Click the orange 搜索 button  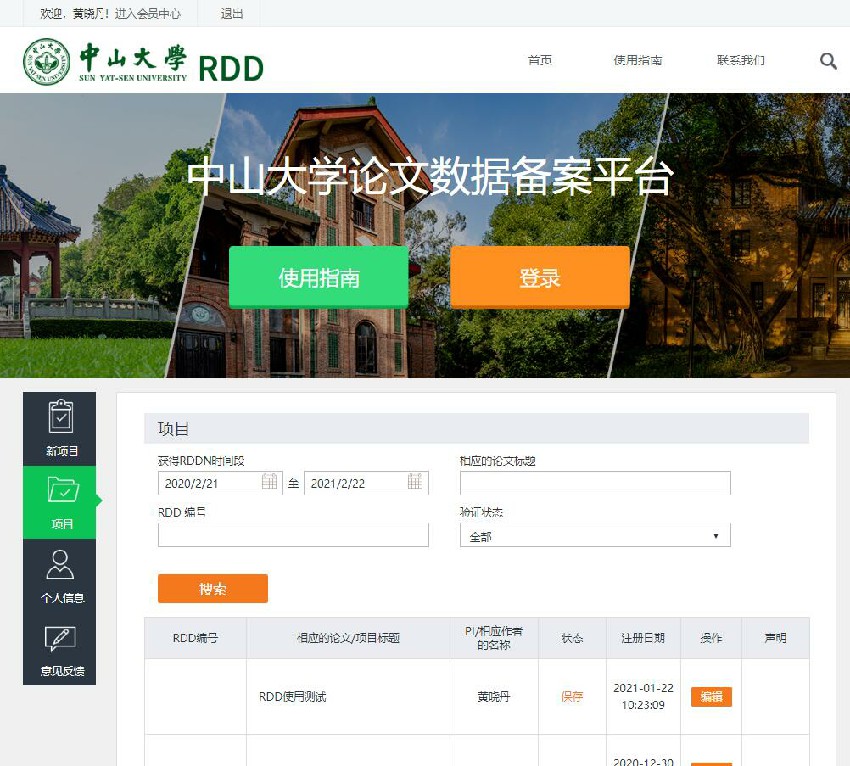click(x=212, y=588)
